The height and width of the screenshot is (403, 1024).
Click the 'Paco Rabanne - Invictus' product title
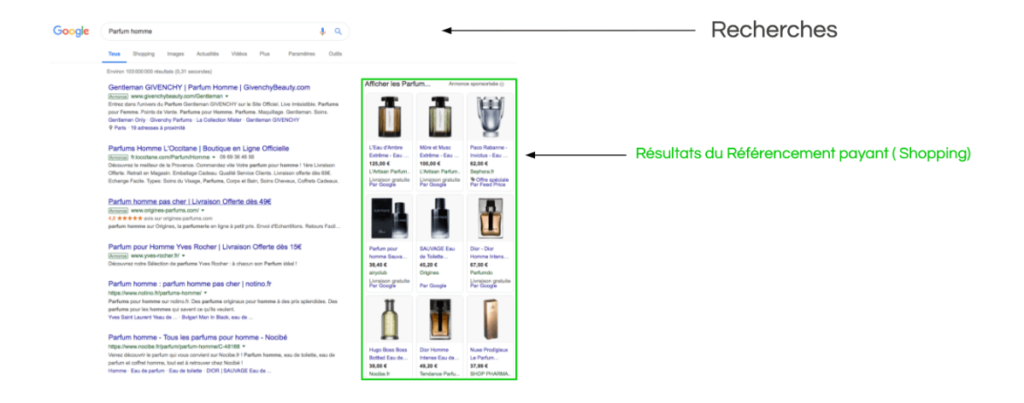pos(488,152)
